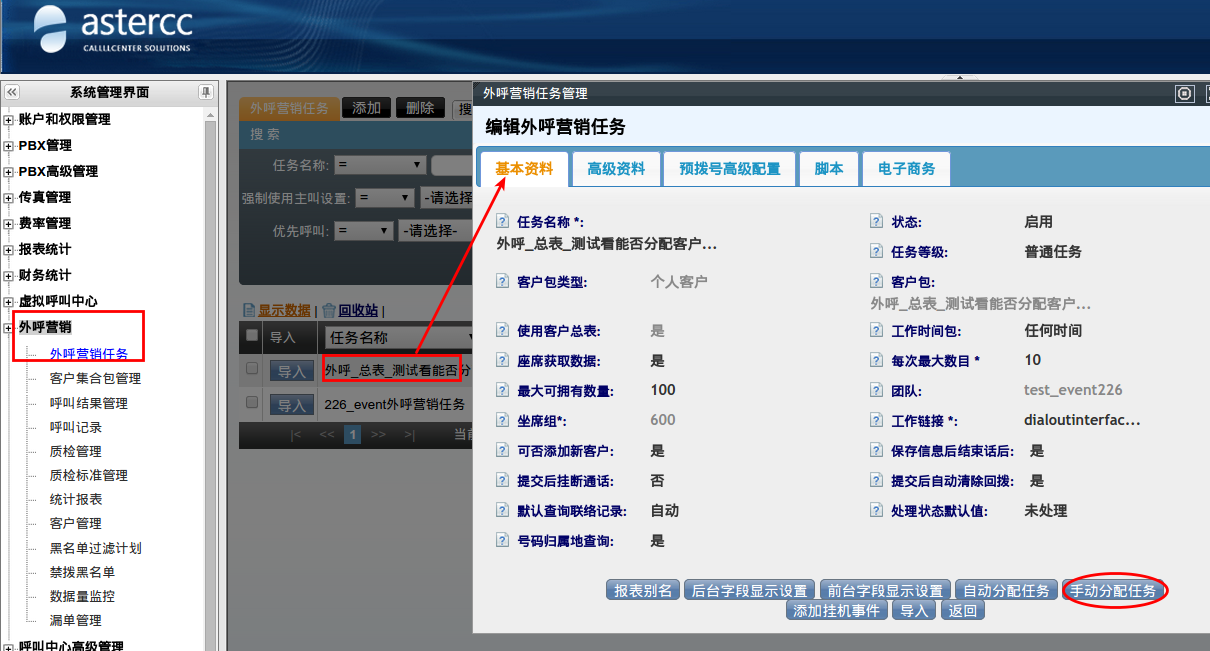The width and height of the screenshot is (1210, 651).
Task: Click help icon beside 座席获取数据
Action: (x=503, y=361)
